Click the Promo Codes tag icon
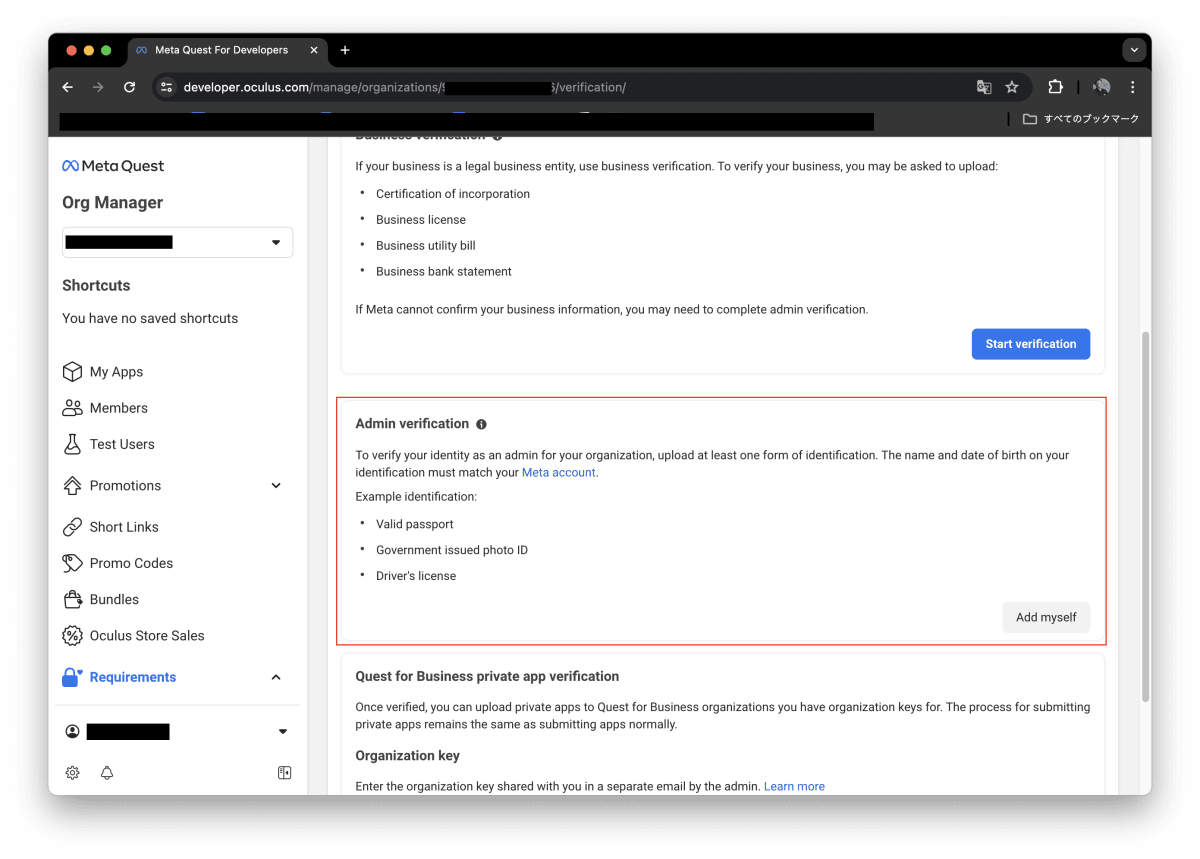Viewport: 1200px width, 859px height. click(72, 563)
